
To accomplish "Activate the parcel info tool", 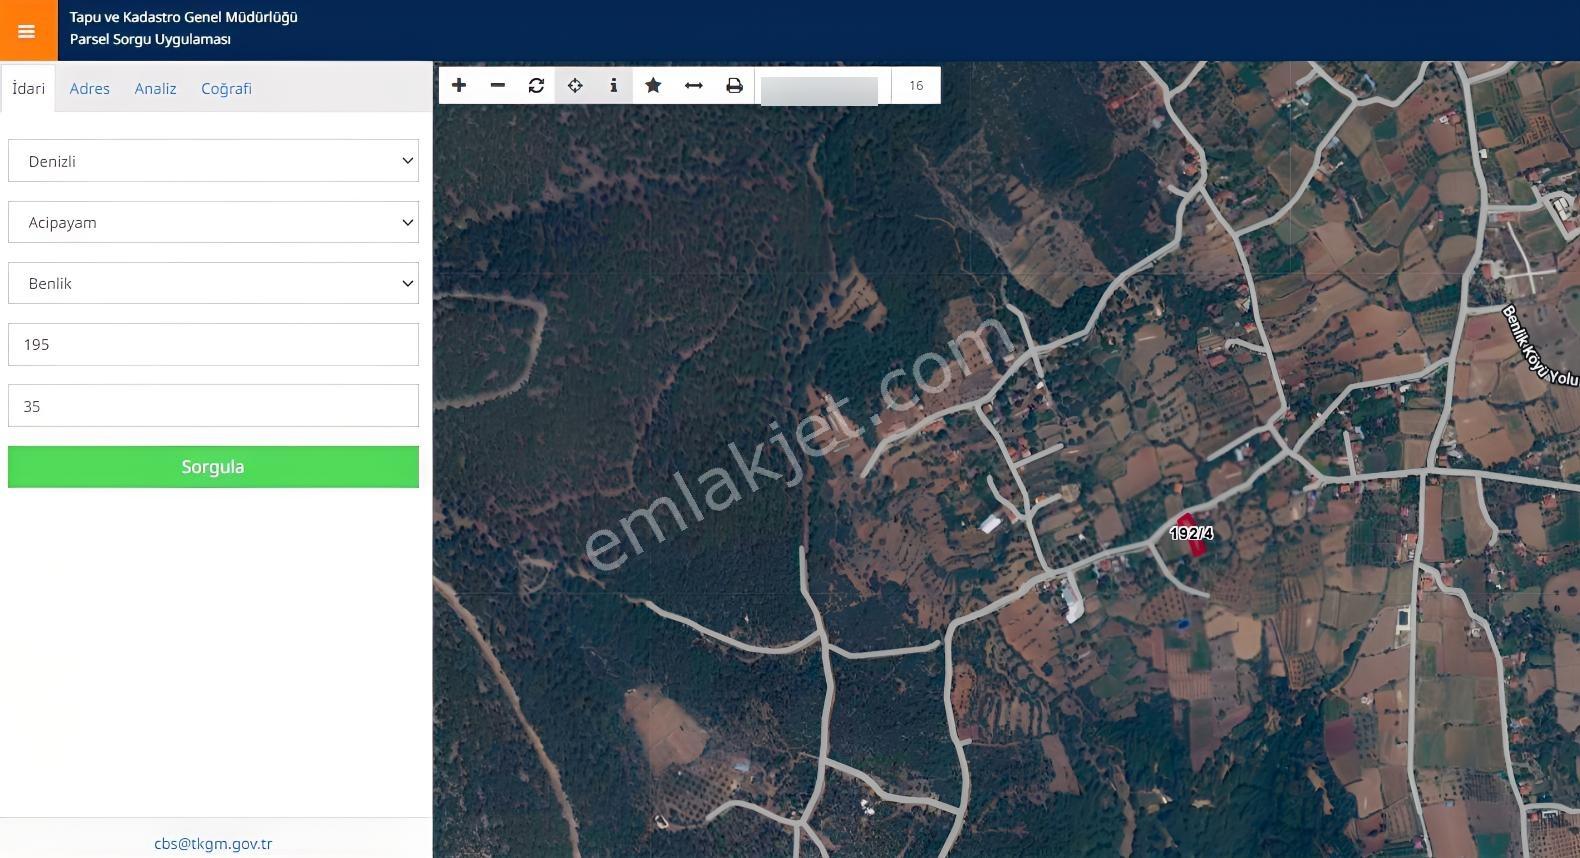I will pyautogui.click(x=614, y=85).
